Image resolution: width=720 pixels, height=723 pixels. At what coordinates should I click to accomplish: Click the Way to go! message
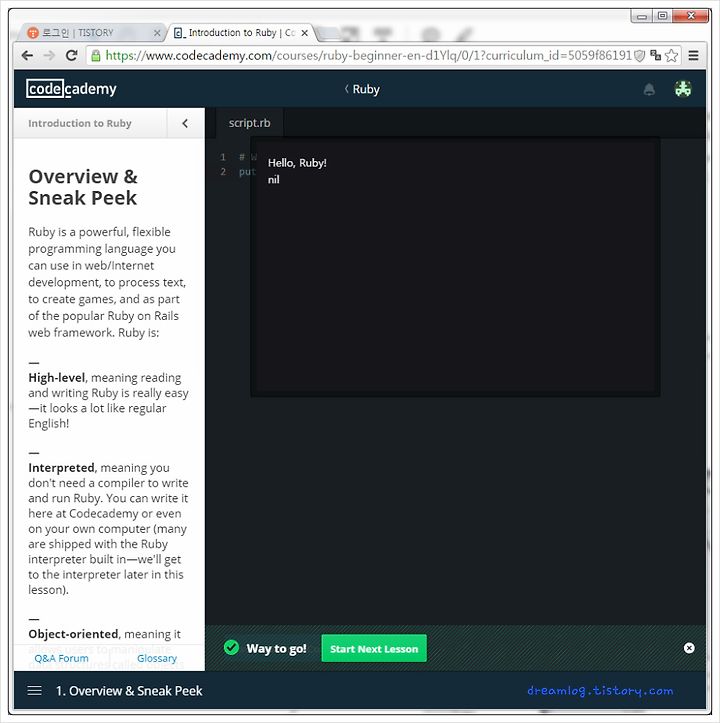[276, 648]
